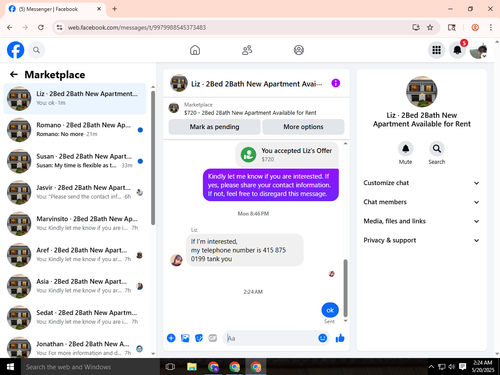Open the Chrome three-dot menu
The height and width of the screenshot is (375, 500).
point(491,27)
